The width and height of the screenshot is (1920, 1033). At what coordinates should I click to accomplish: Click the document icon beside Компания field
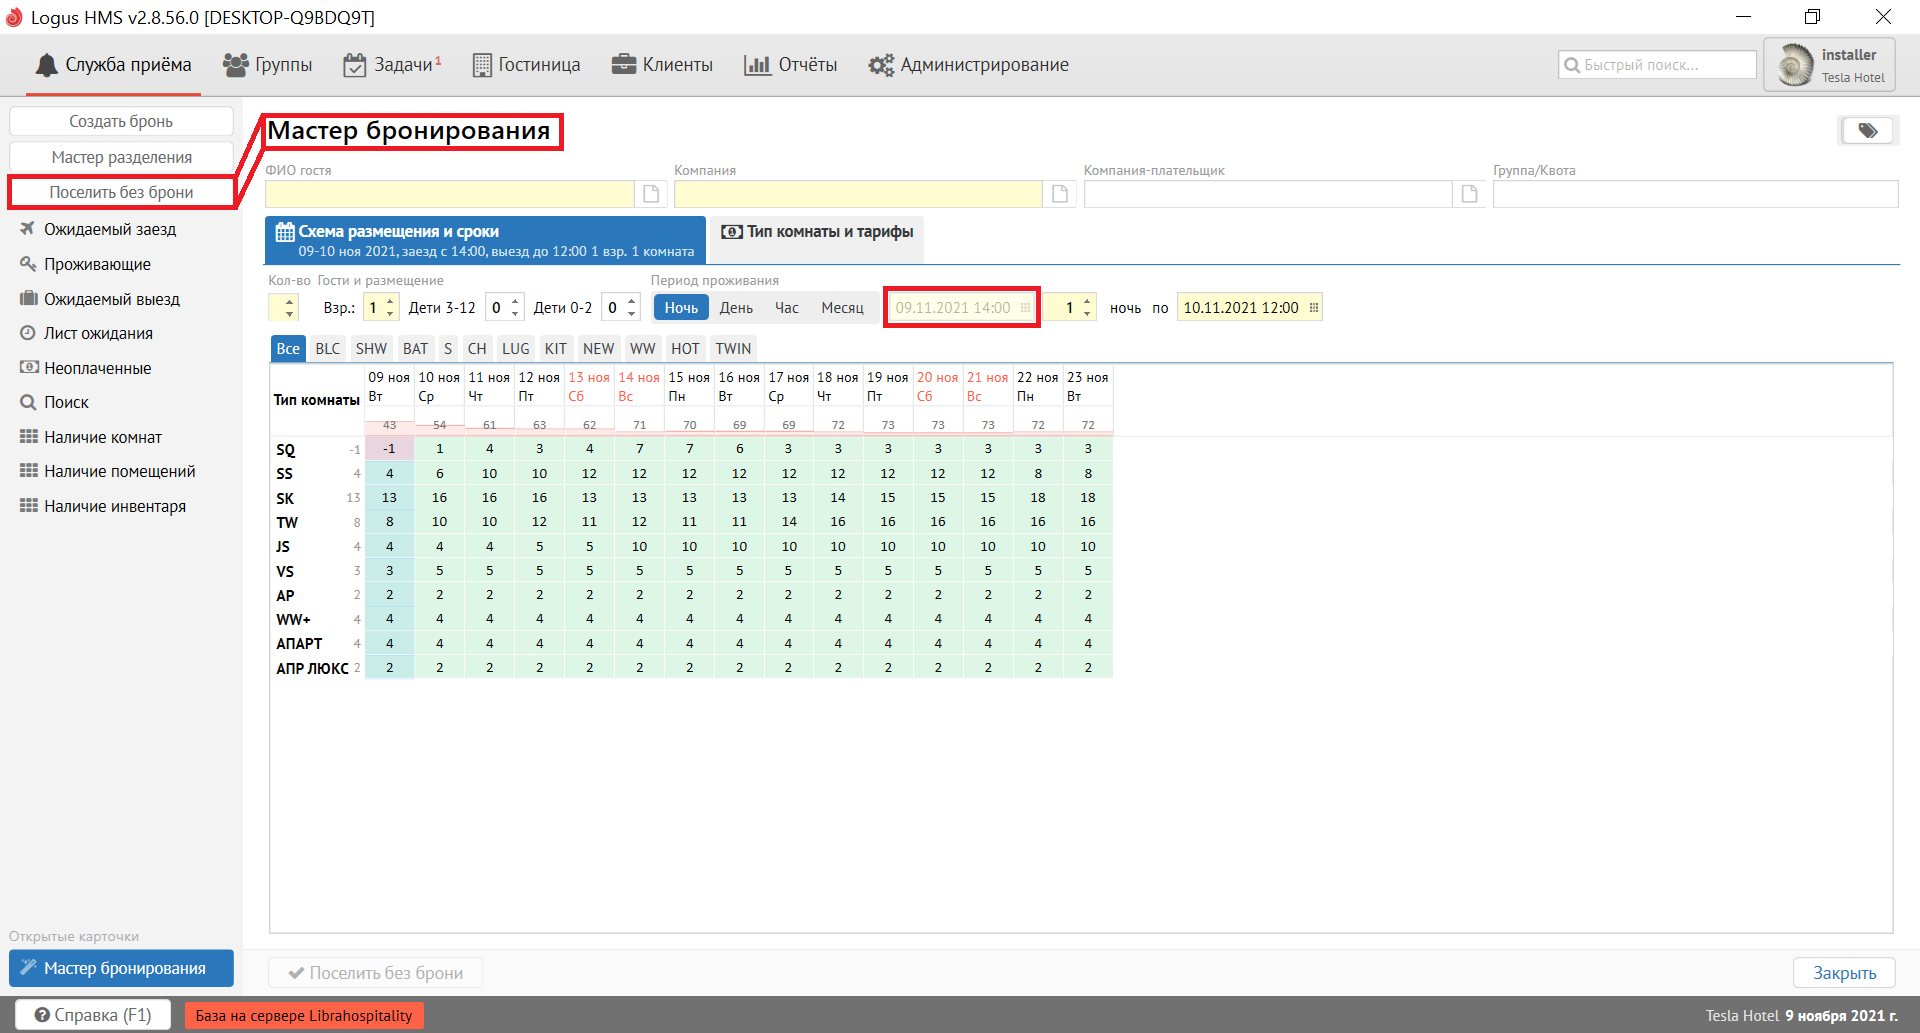[1060, 194]
